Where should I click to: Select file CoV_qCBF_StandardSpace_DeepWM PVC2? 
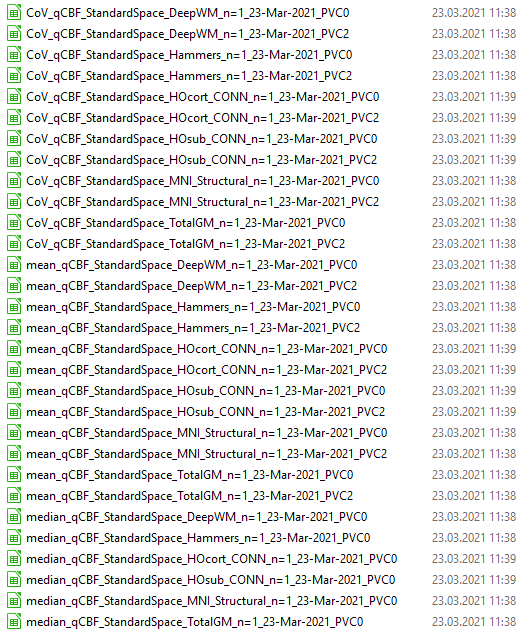[187, 34]
